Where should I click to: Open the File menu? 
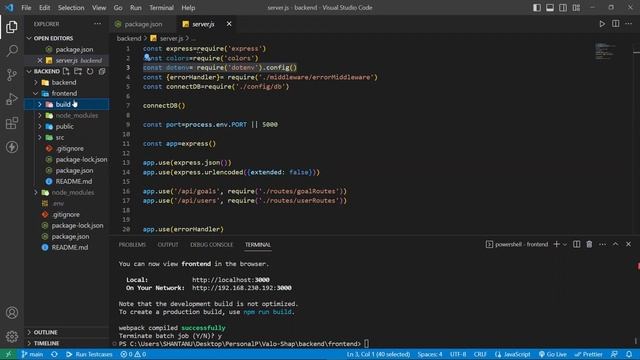click(x=26, y=8)
